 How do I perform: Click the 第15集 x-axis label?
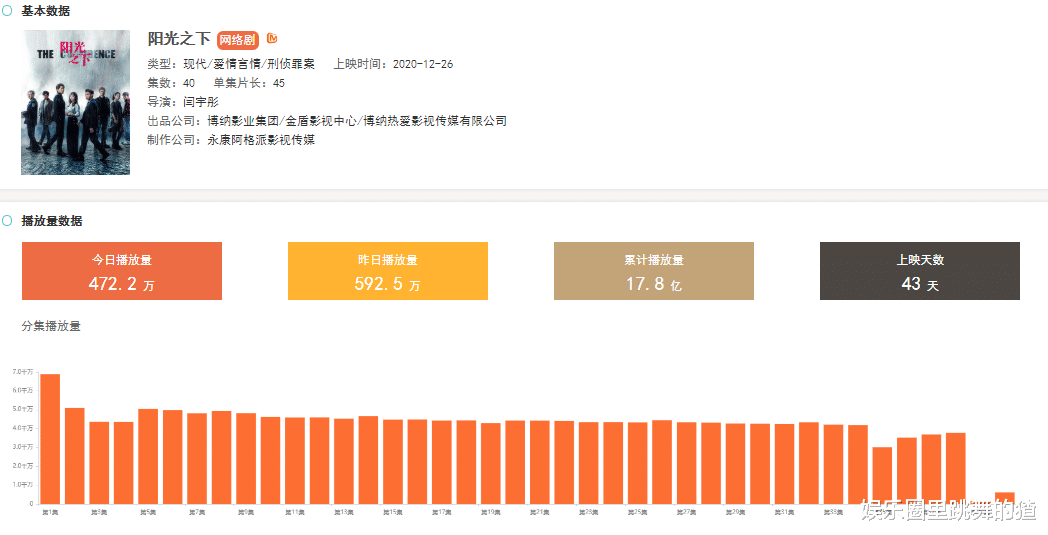pyautogui.click(x=393, y=512)
